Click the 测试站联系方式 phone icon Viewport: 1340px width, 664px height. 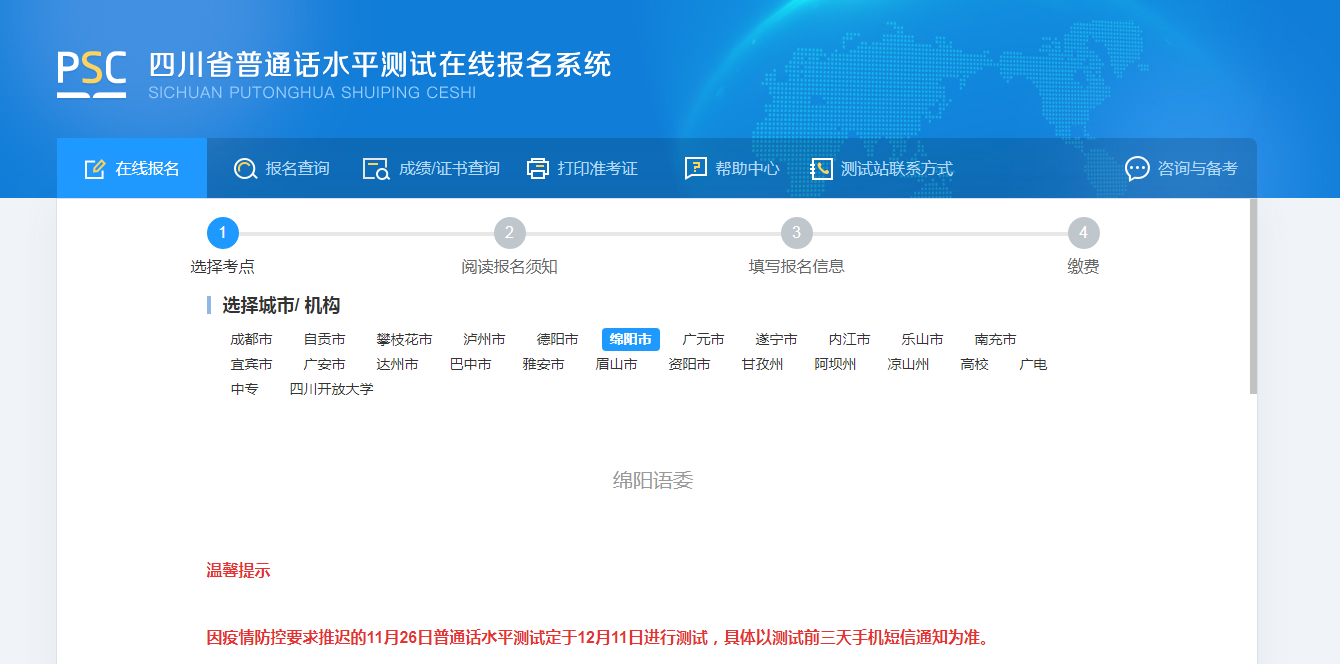coord(821,169)
